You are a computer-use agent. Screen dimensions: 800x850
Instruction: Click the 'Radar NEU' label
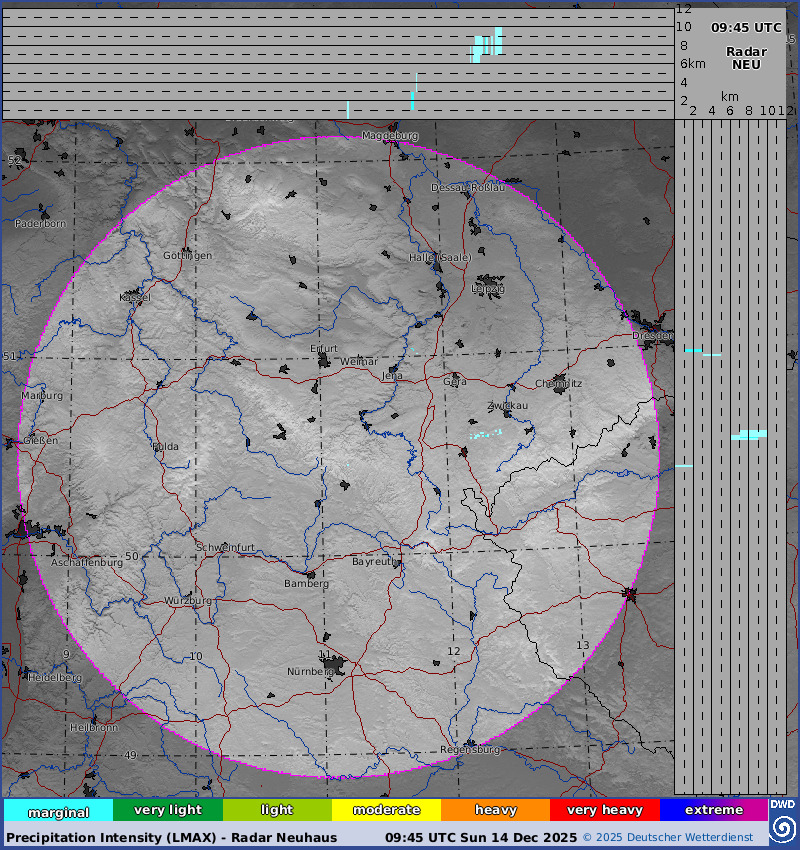click(746, 58)
